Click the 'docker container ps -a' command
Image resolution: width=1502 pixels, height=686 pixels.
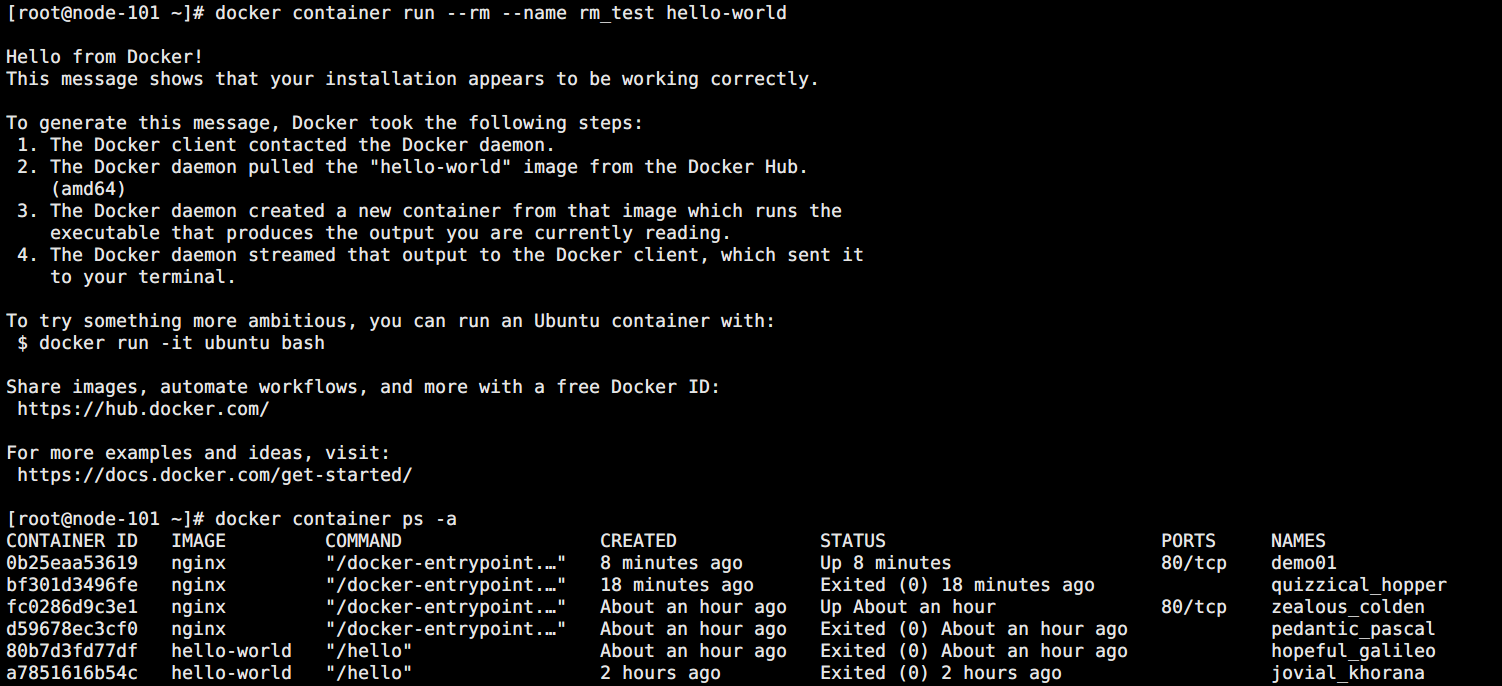[x=335, y=519]
